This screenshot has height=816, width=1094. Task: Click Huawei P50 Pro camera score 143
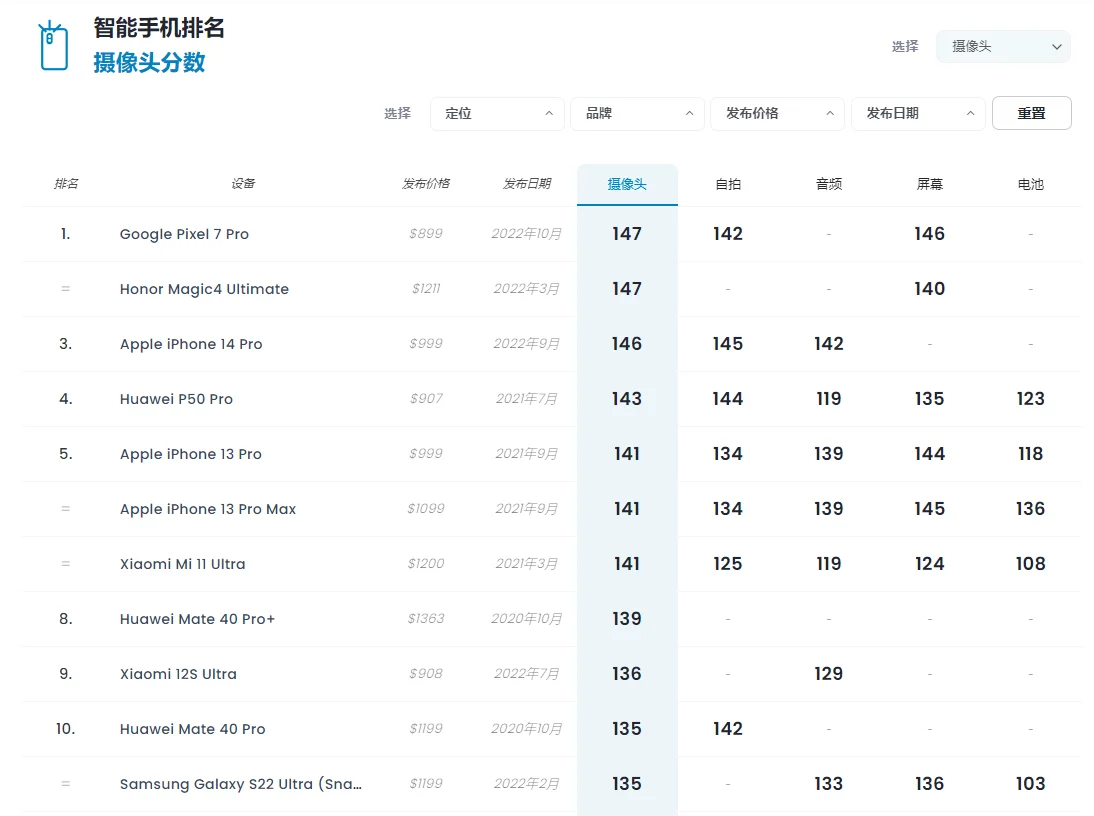click(x=627, y=399)
